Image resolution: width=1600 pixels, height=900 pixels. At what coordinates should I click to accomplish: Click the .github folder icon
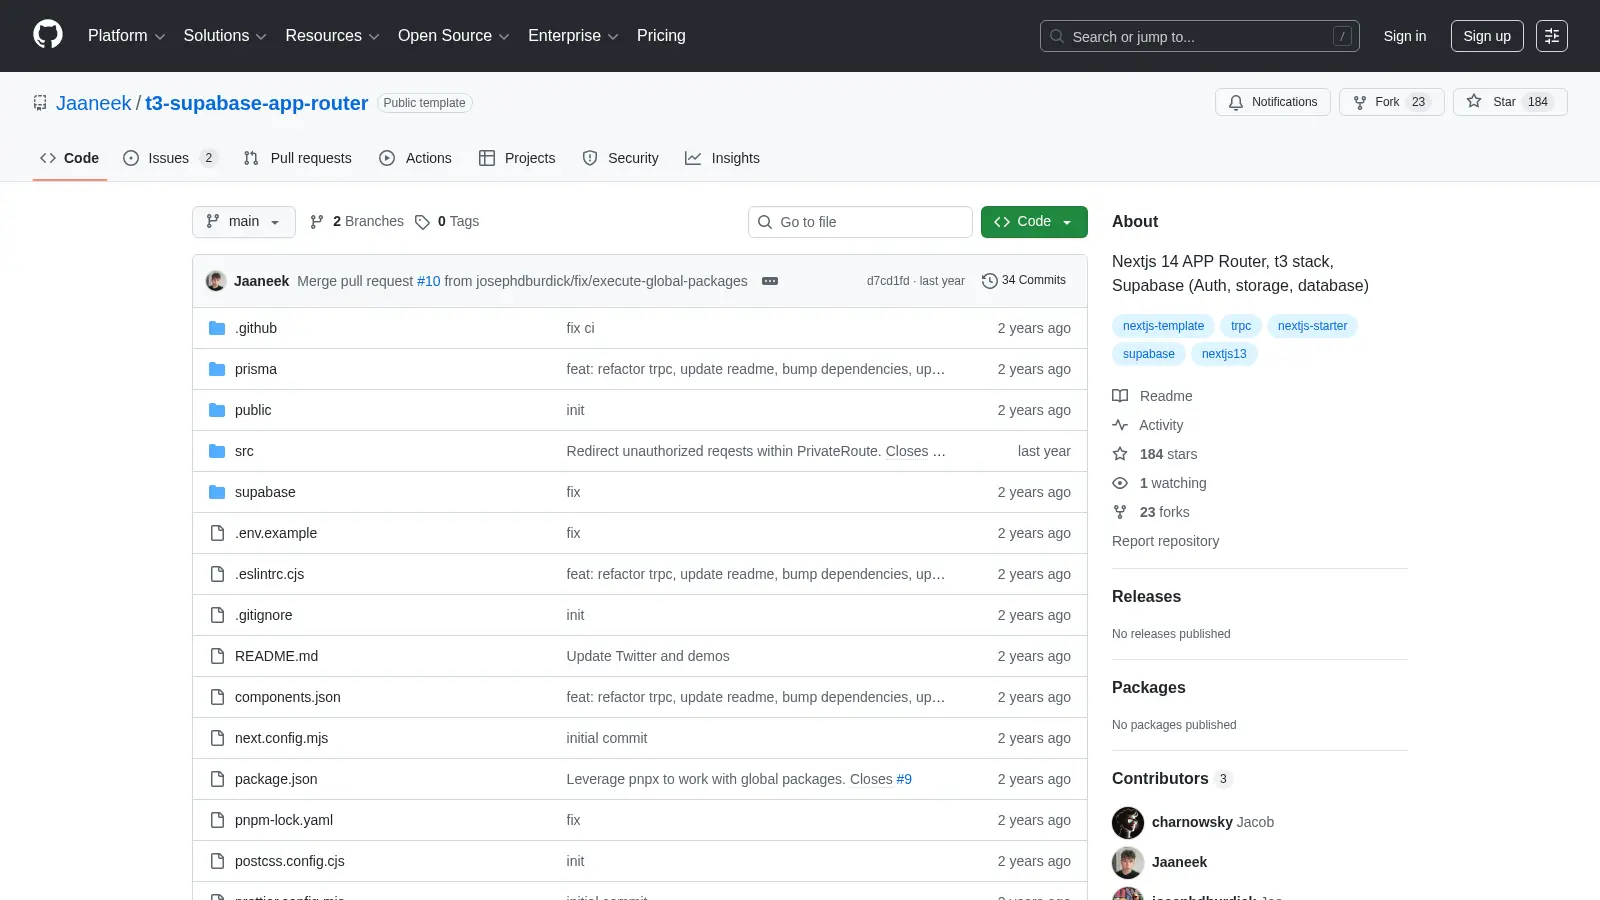(217, 328)
